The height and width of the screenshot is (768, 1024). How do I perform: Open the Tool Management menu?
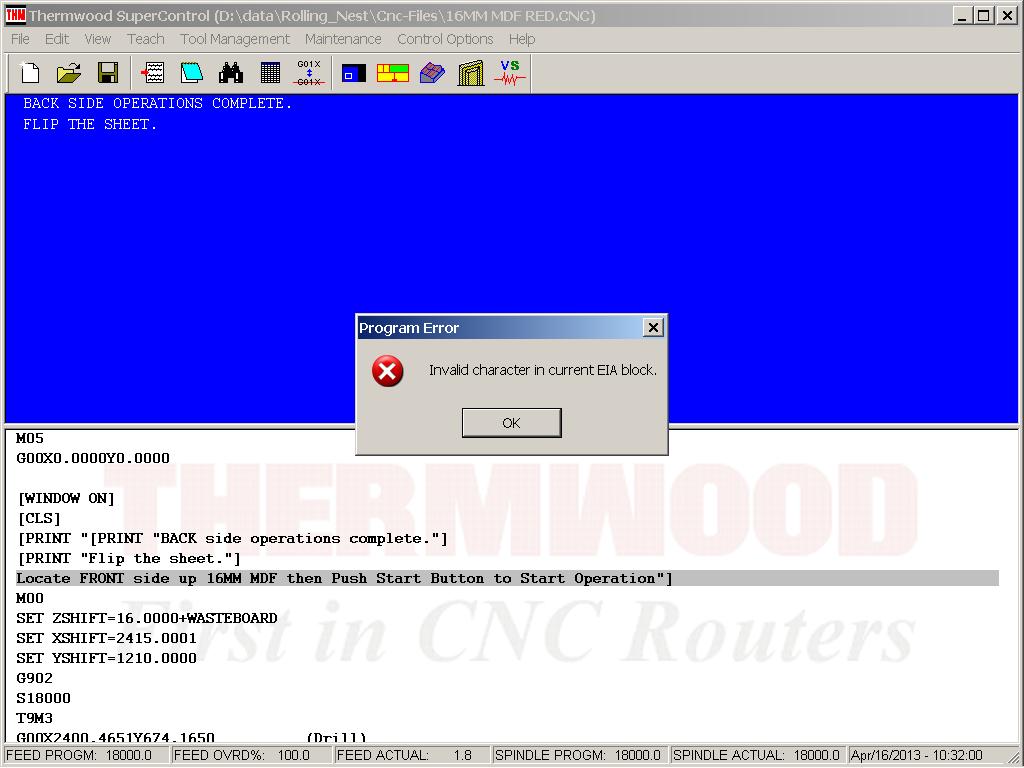(x=235, y=39)
